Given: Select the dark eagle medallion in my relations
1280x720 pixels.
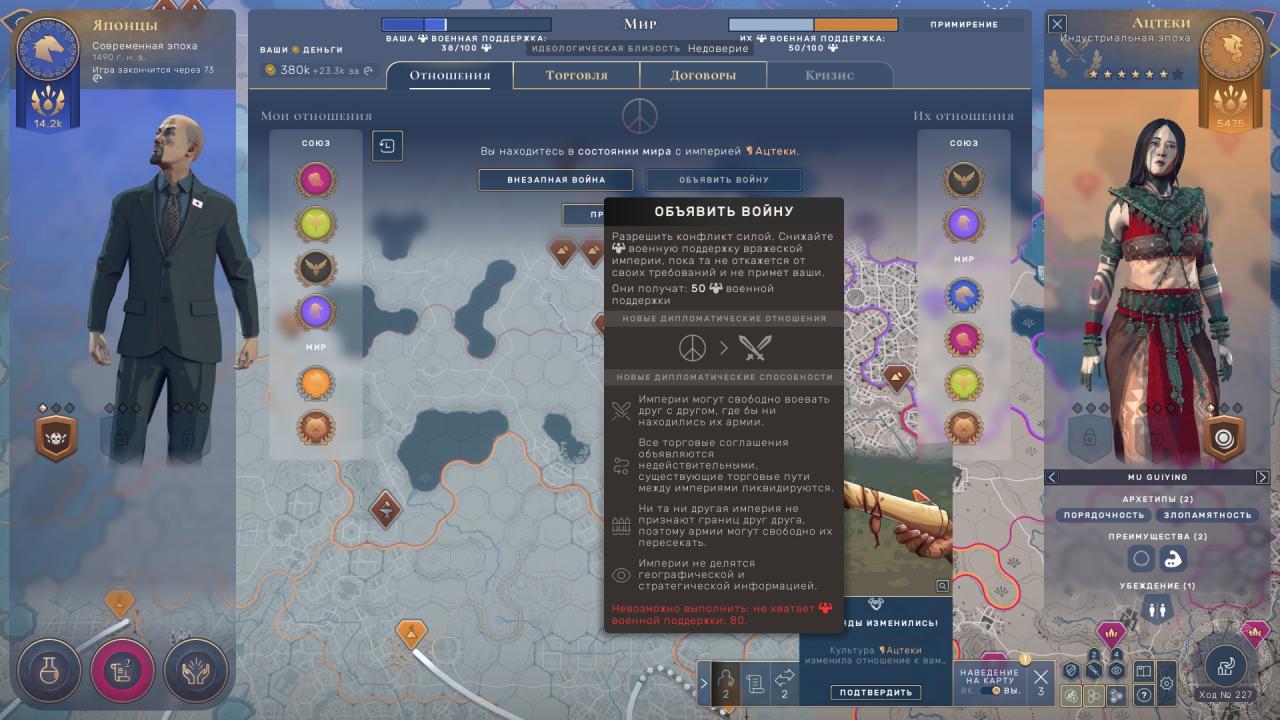Looking at the screenshot, I should pyautogui.click(x=316, y=269).
